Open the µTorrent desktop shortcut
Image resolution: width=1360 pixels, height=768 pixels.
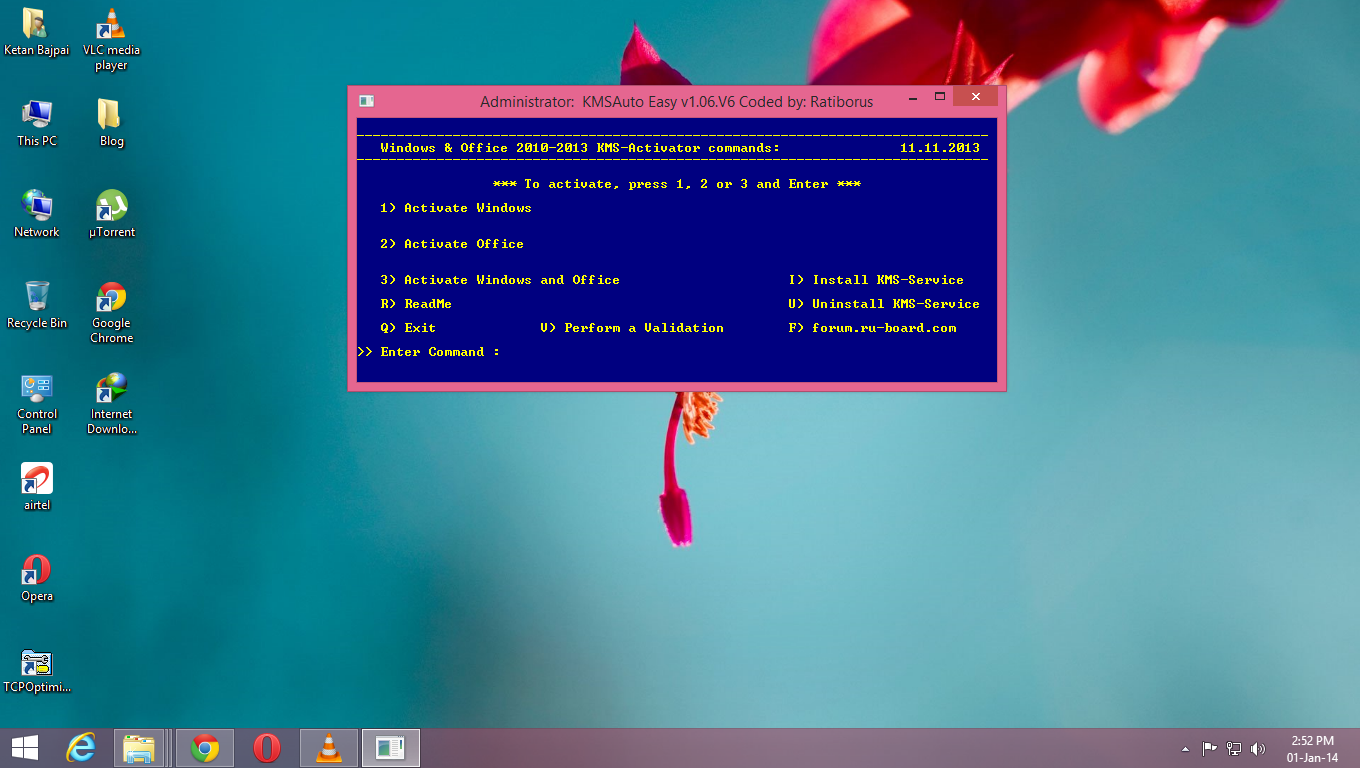[x=110, y=205]
